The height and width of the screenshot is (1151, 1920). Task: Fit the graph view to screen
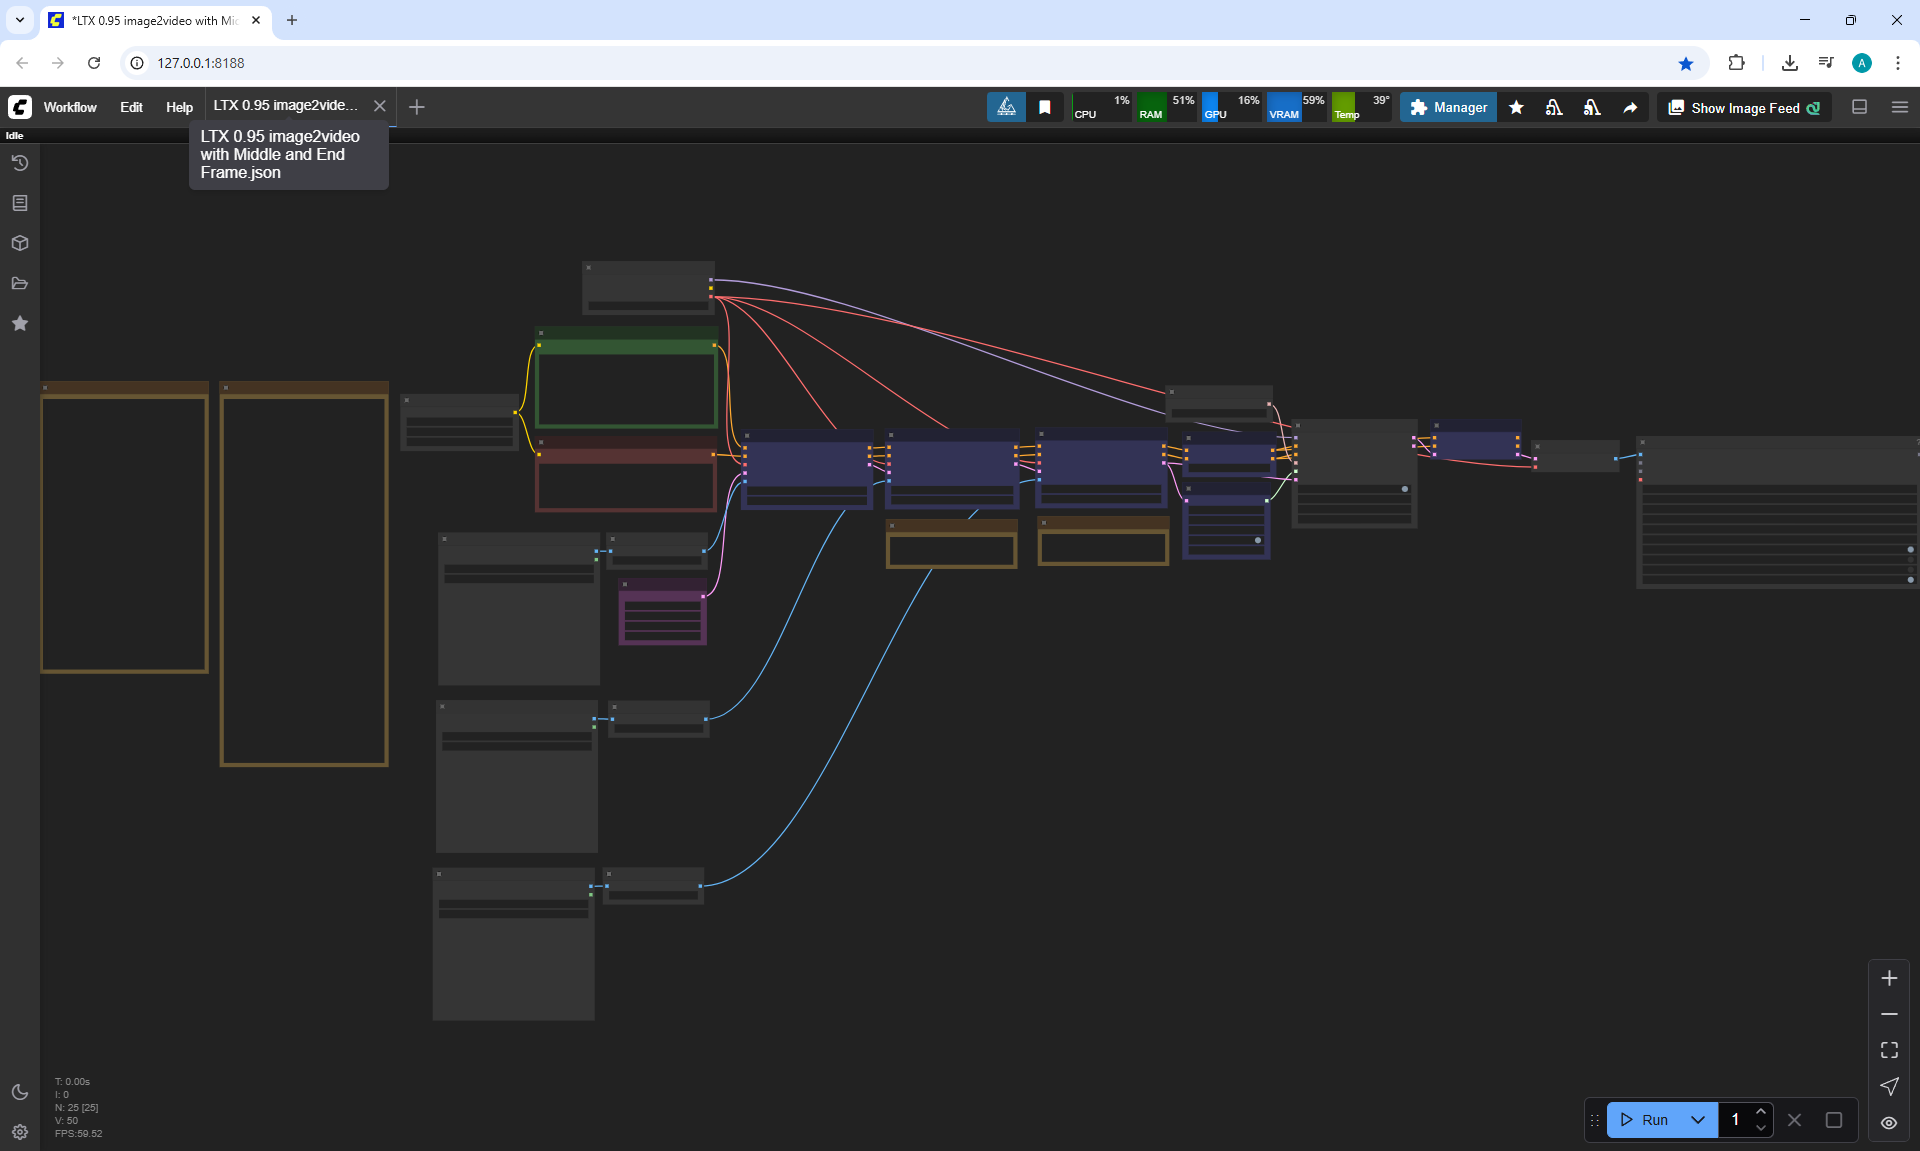1889,1050
